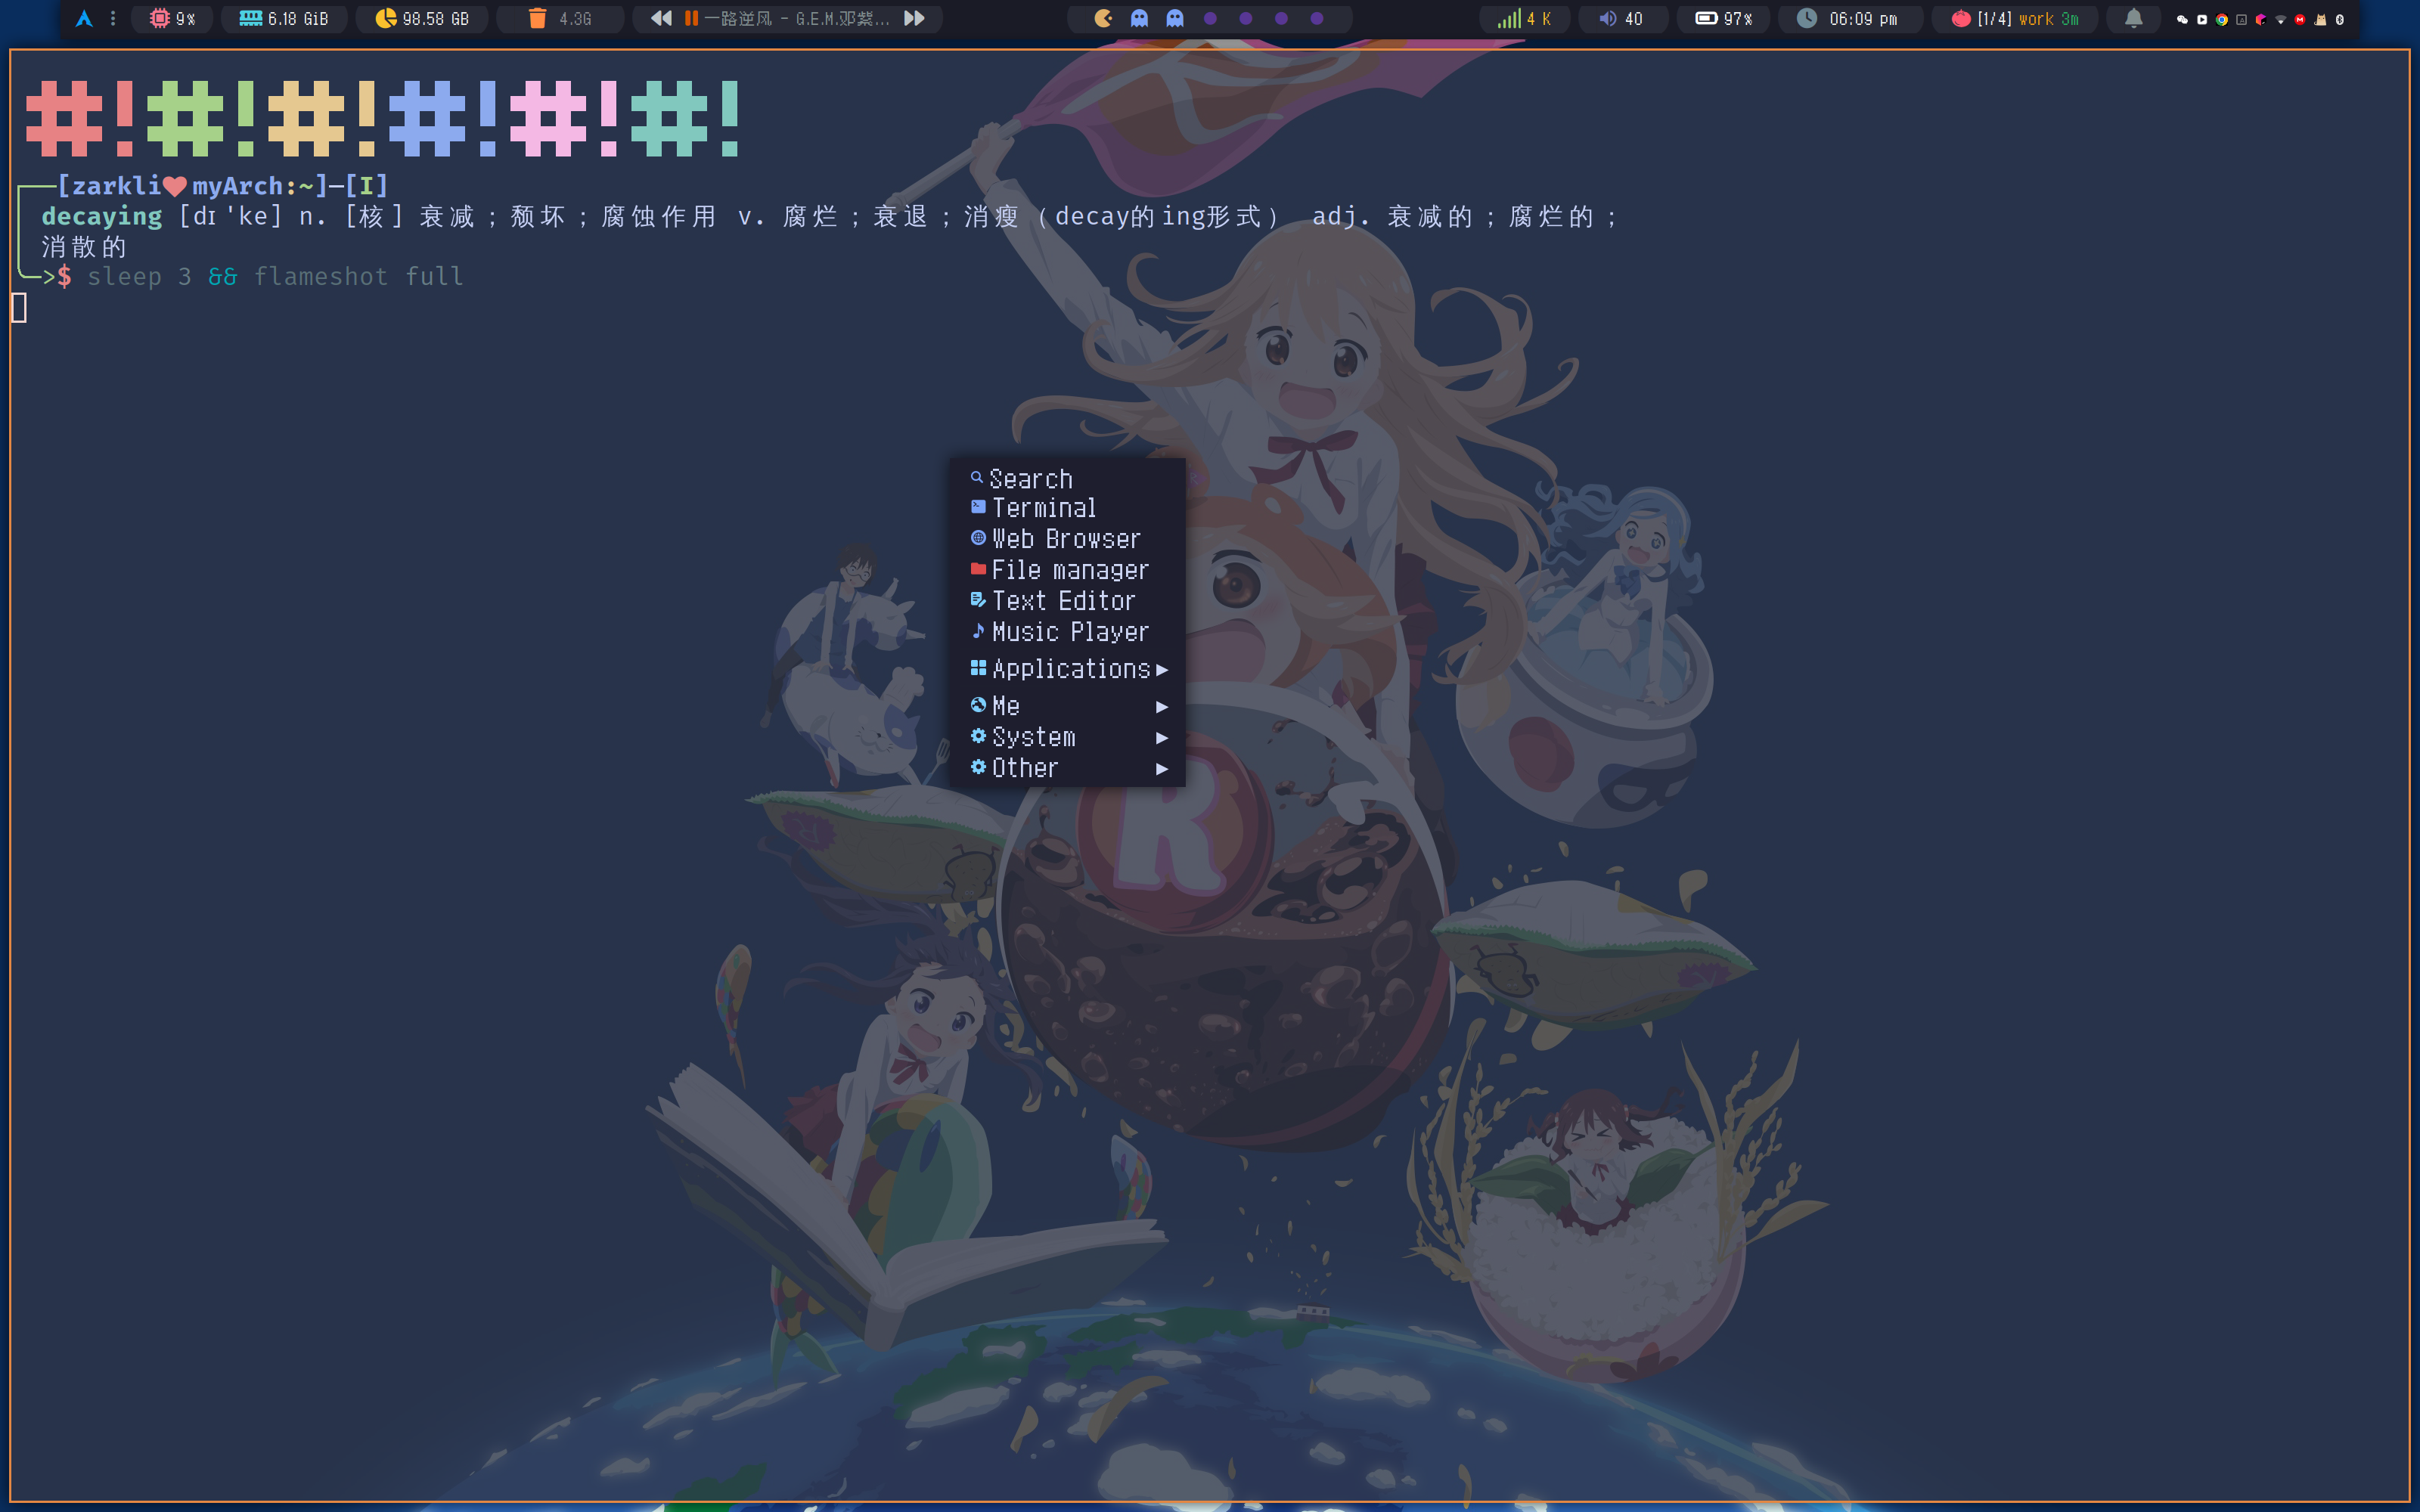This screenshot has height=1512, width=2420.
Task: Launch Music Player from menu
Action: (x=1069, y=632)
